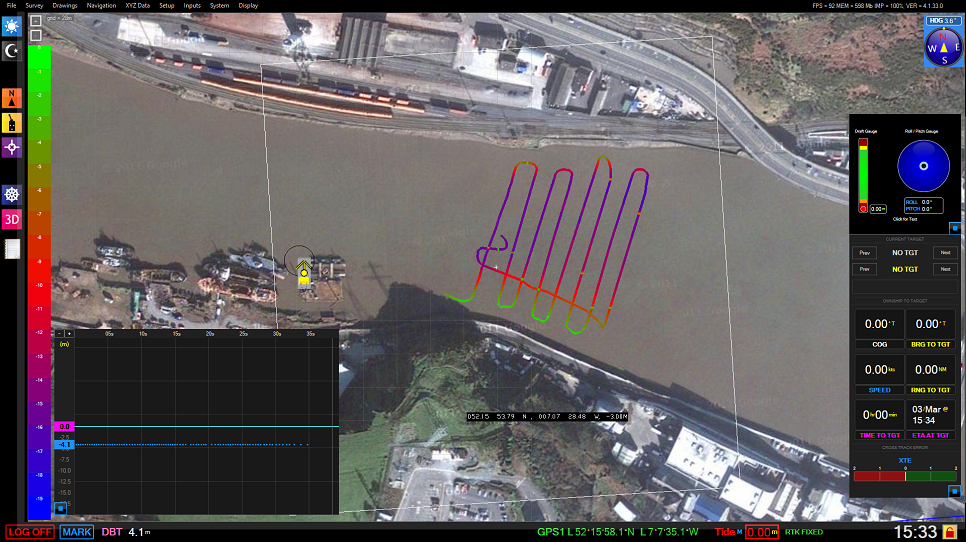
Task: Toggle LOG OFF logging button
Action: 29,532
